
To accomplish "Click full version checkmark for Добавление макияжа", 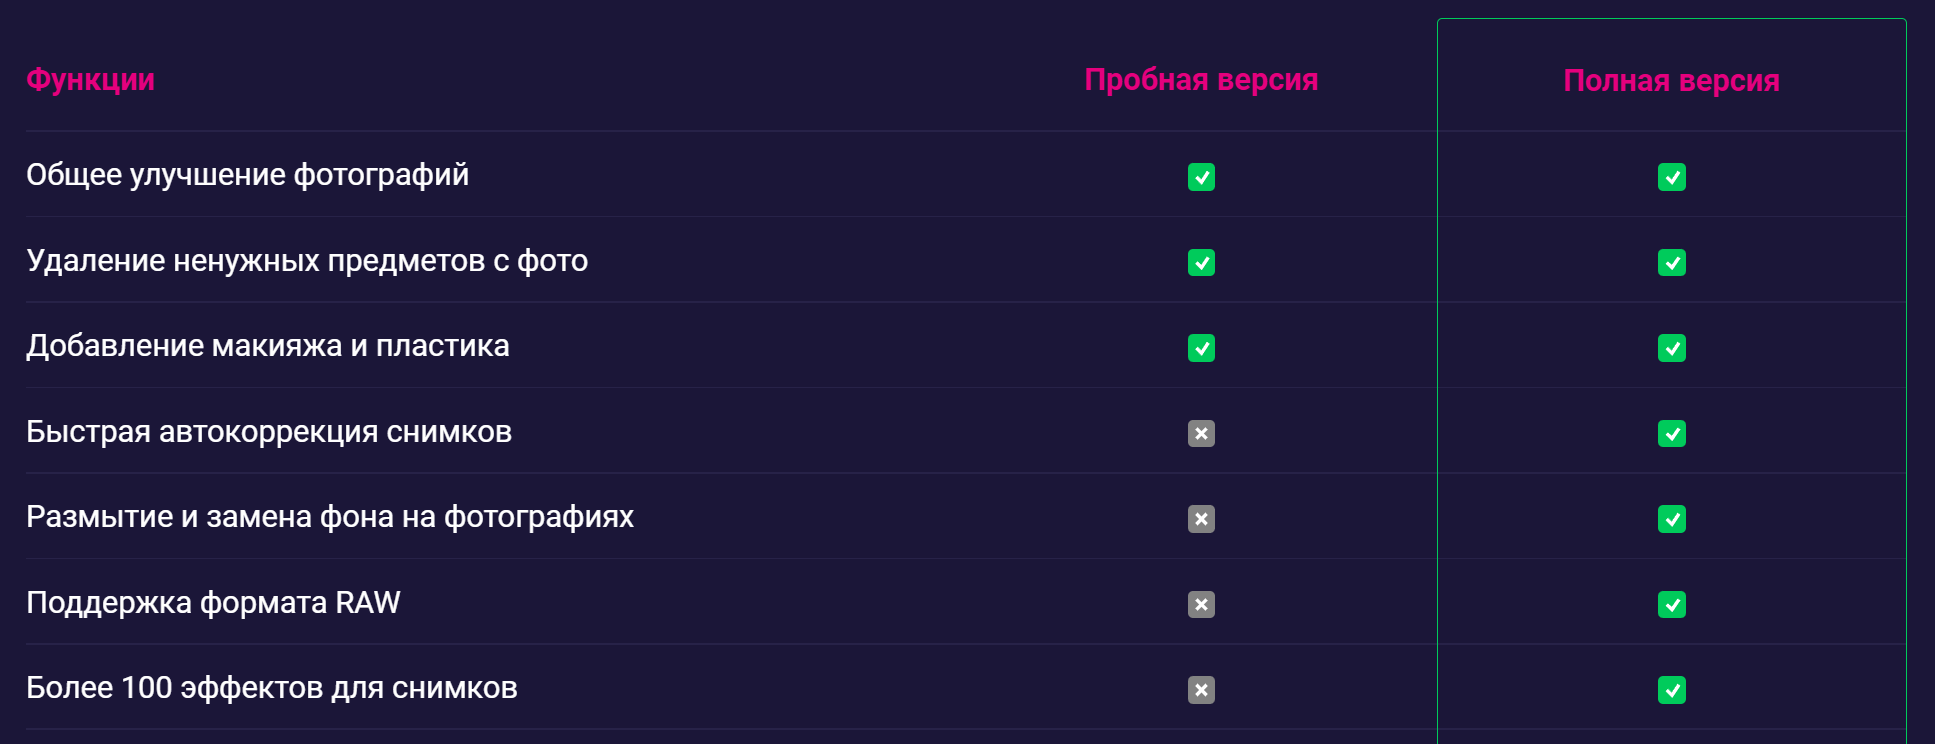I will click(1671, 348).
